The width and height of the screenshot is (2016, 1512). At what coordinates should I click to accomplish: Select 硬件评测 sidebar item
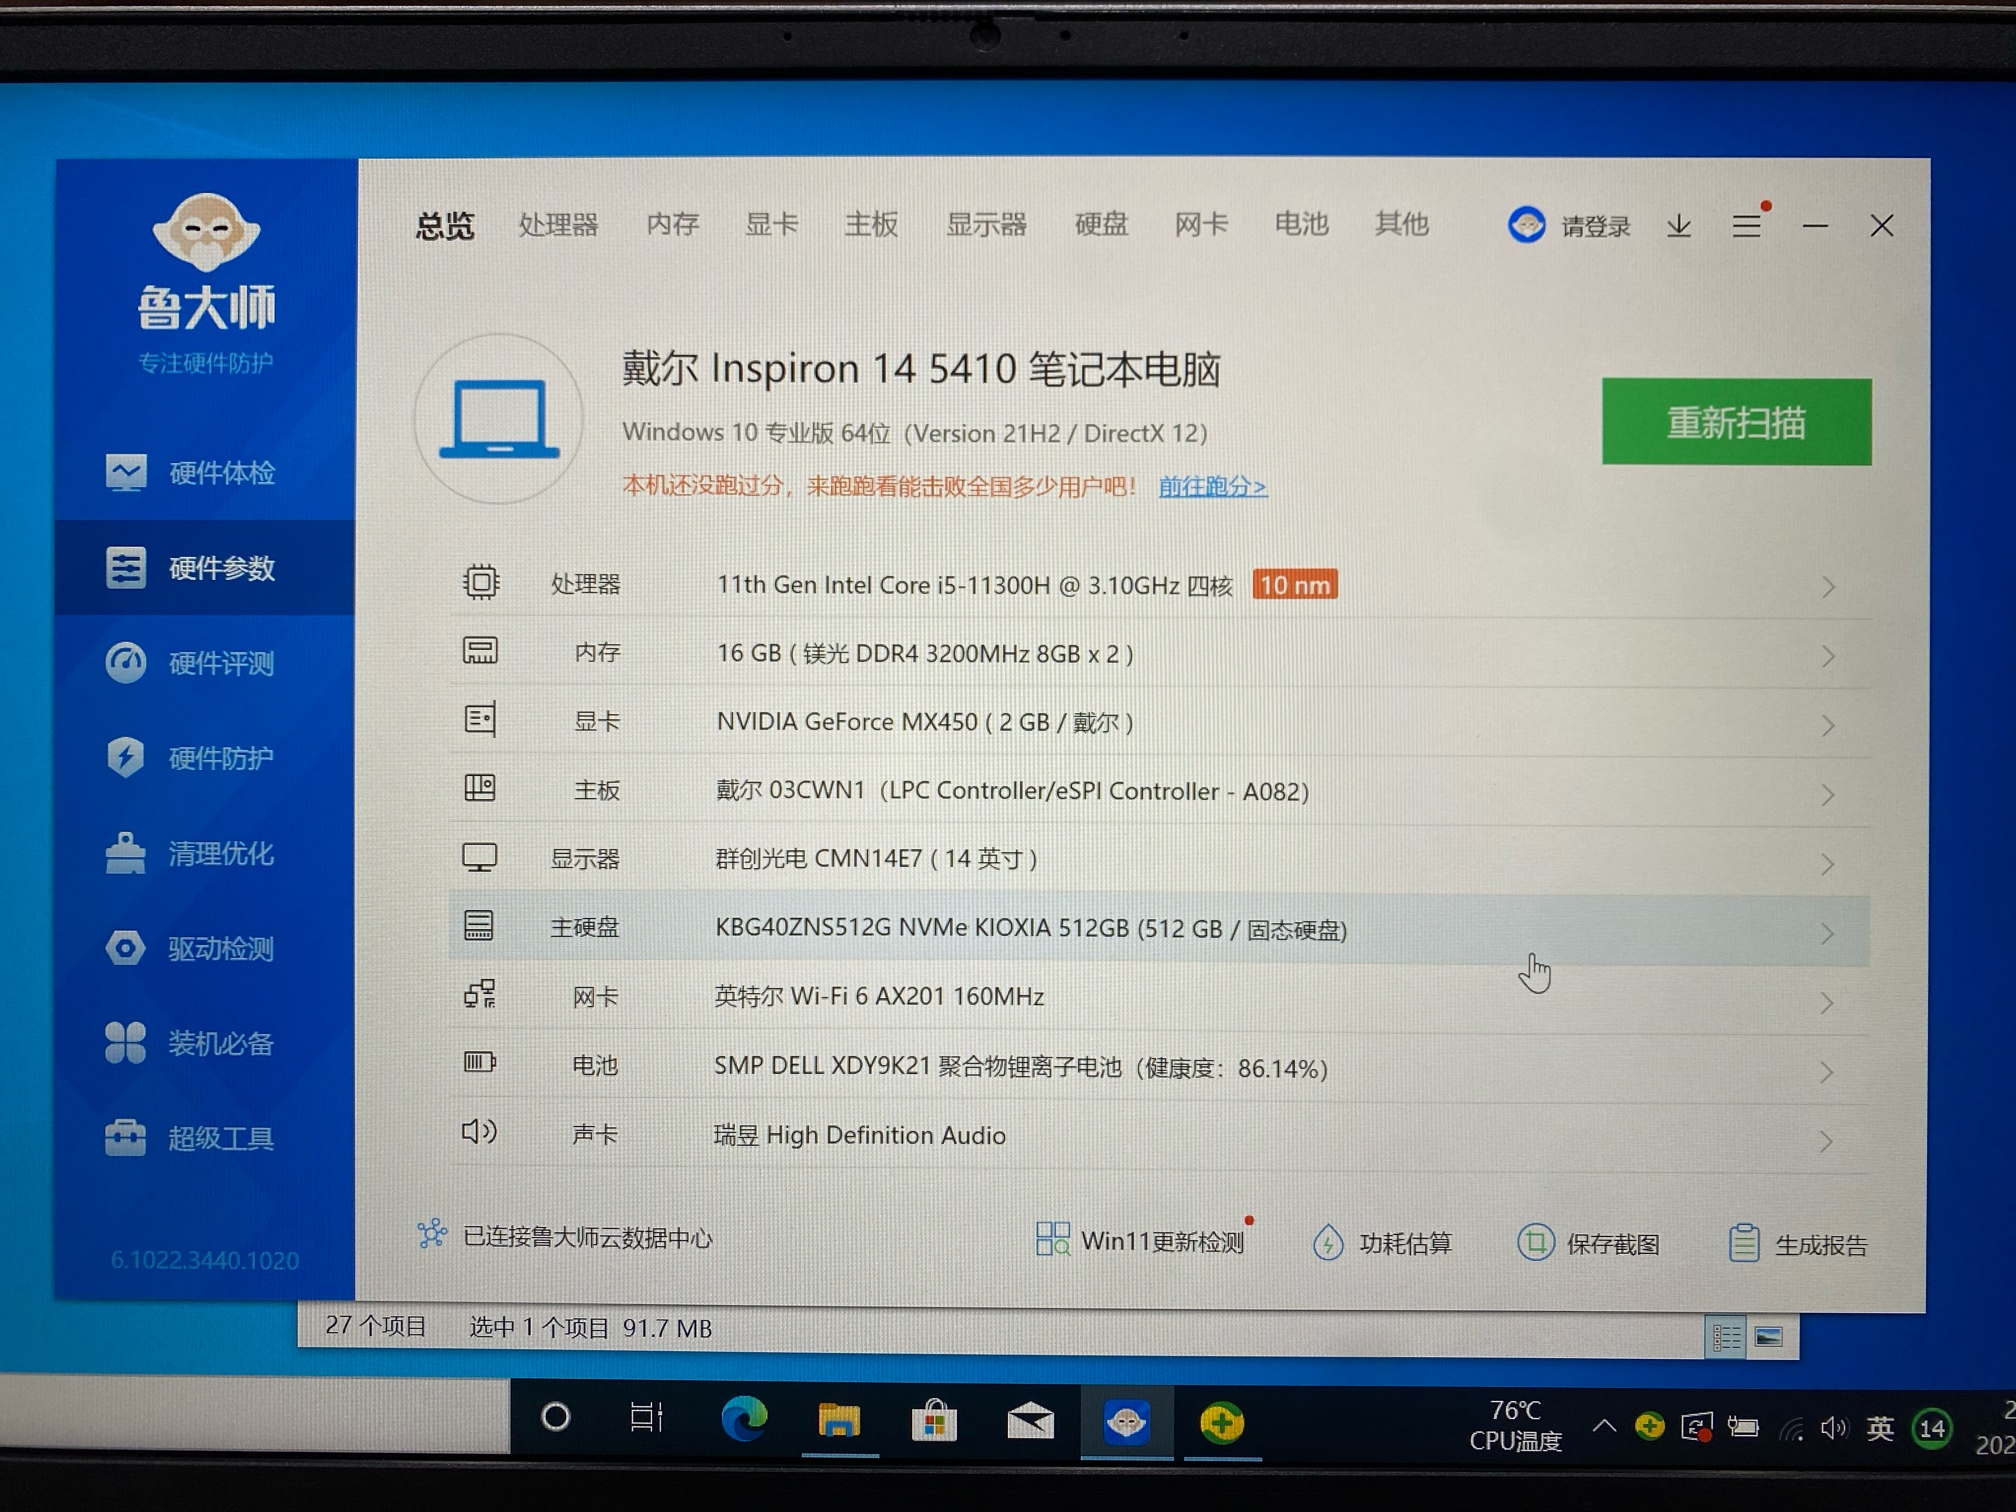coord(220,663)
